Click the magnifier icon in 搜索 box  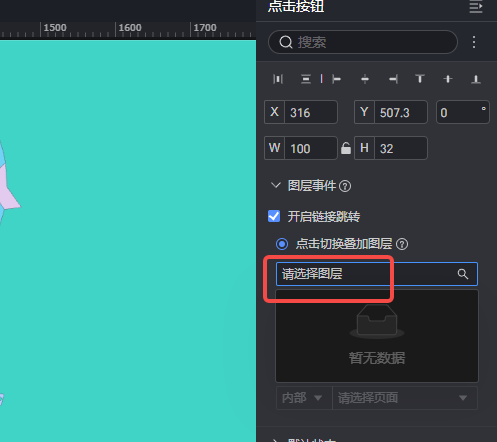[286, 42]
